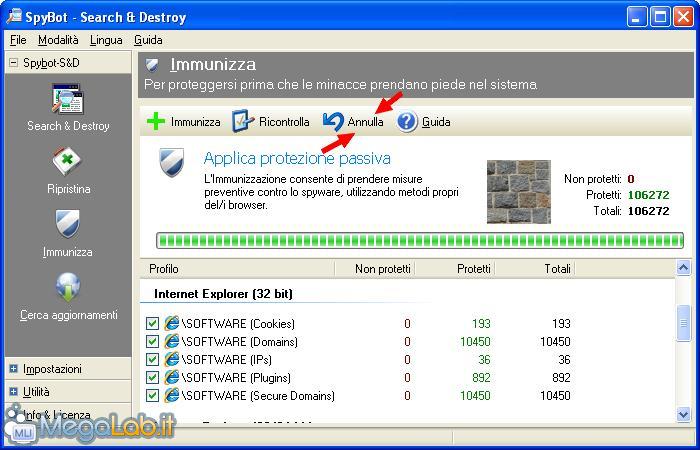Image resolution: width=700 pixels, height=450 pixels.
Task: Click the list scrollbar up arrow
Action: (683, 268)
